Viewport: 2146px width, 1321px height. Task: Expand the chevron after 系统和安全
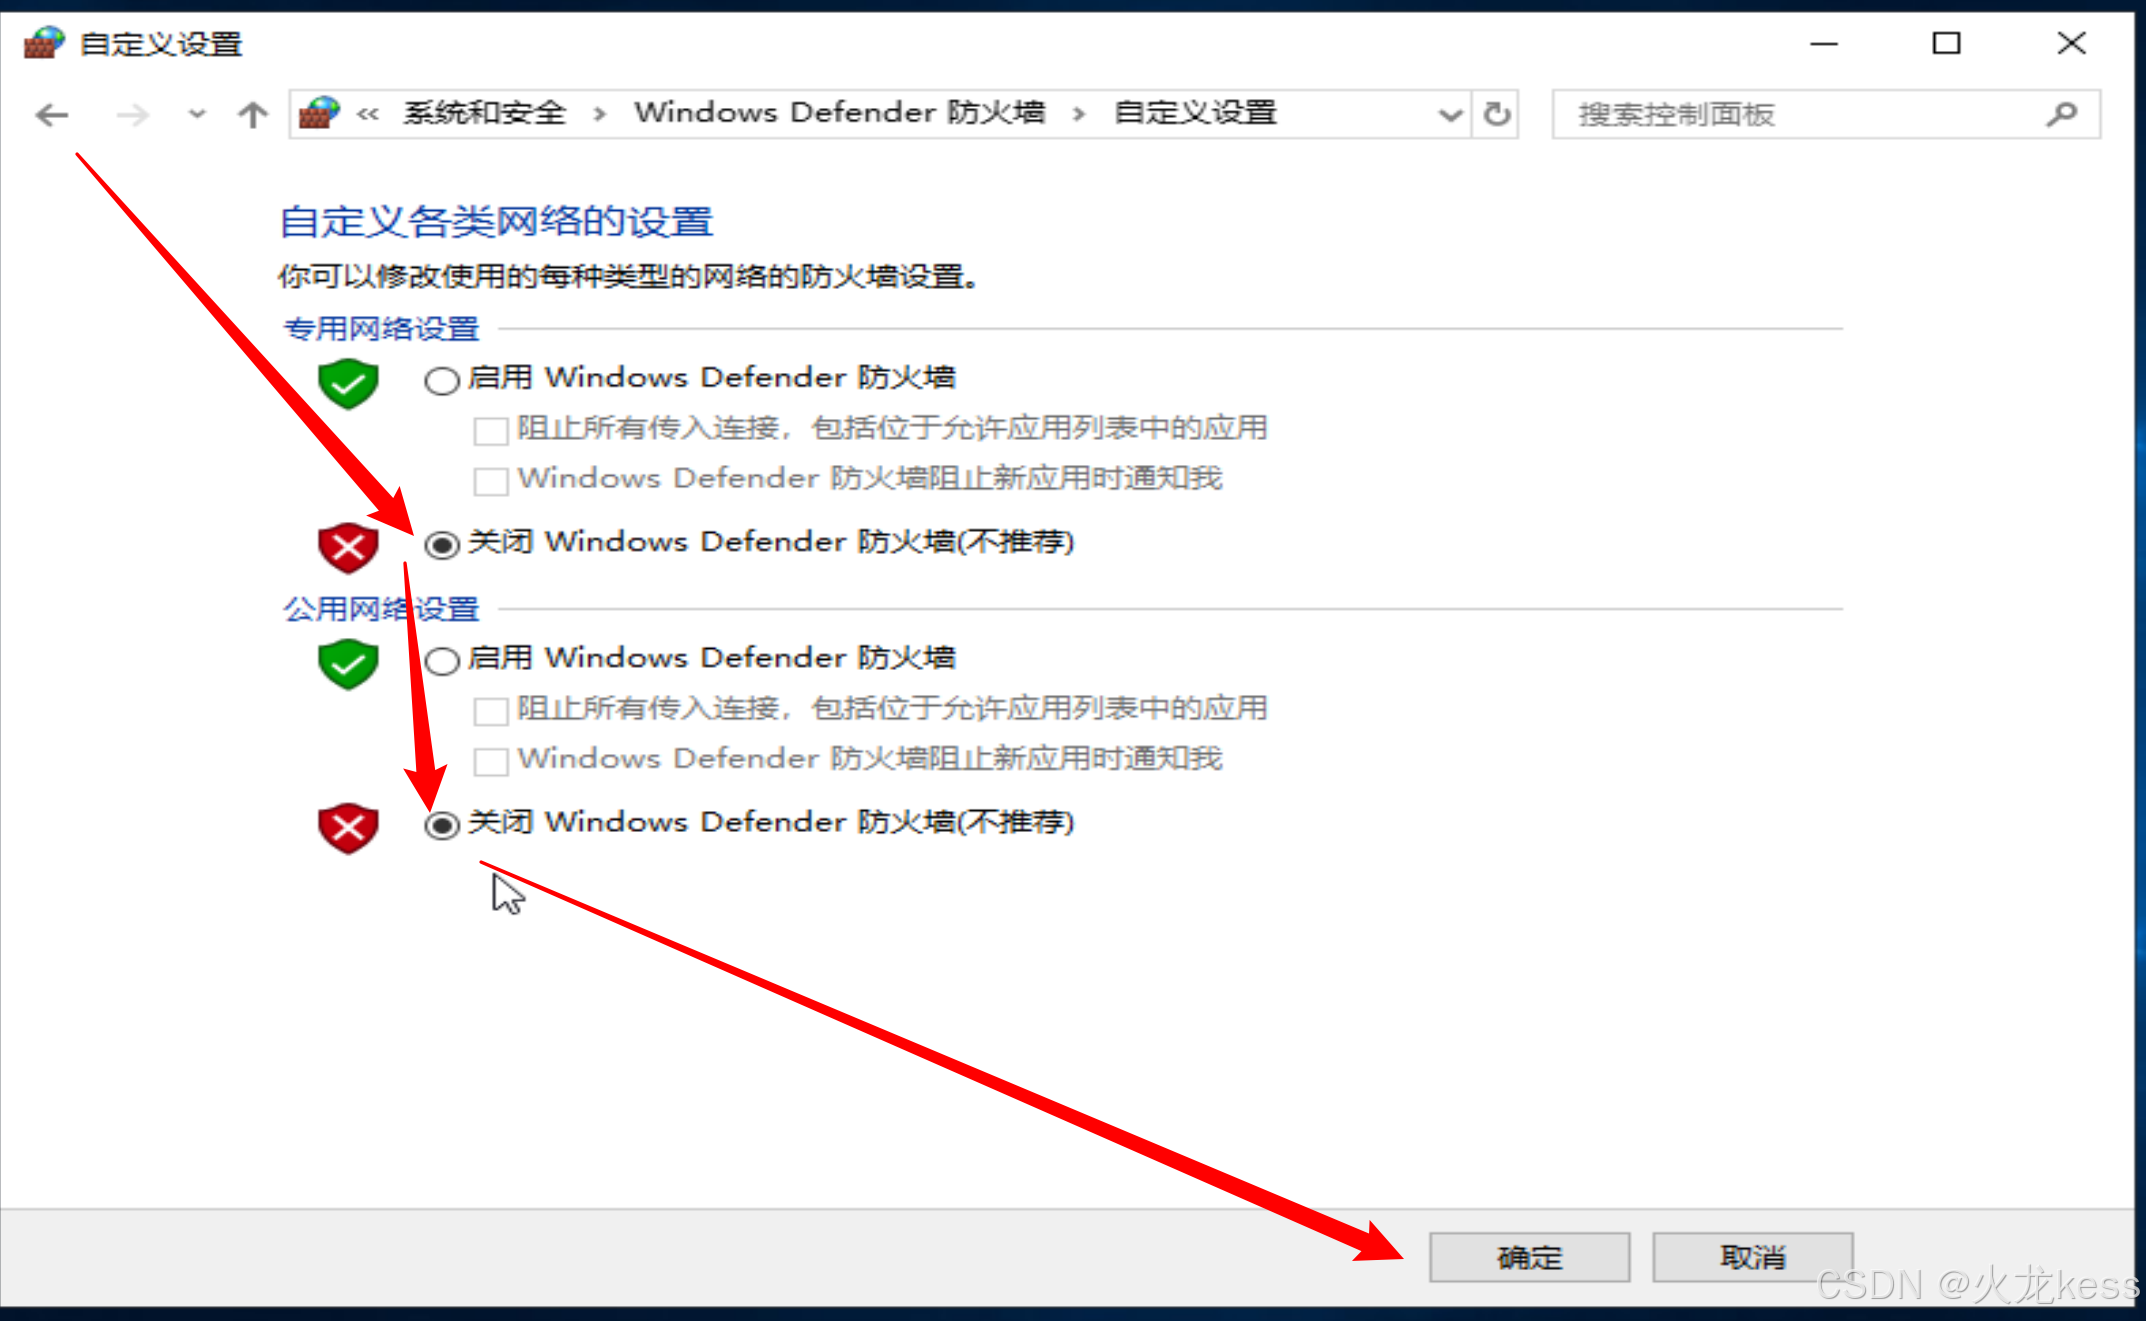[600, 114]
